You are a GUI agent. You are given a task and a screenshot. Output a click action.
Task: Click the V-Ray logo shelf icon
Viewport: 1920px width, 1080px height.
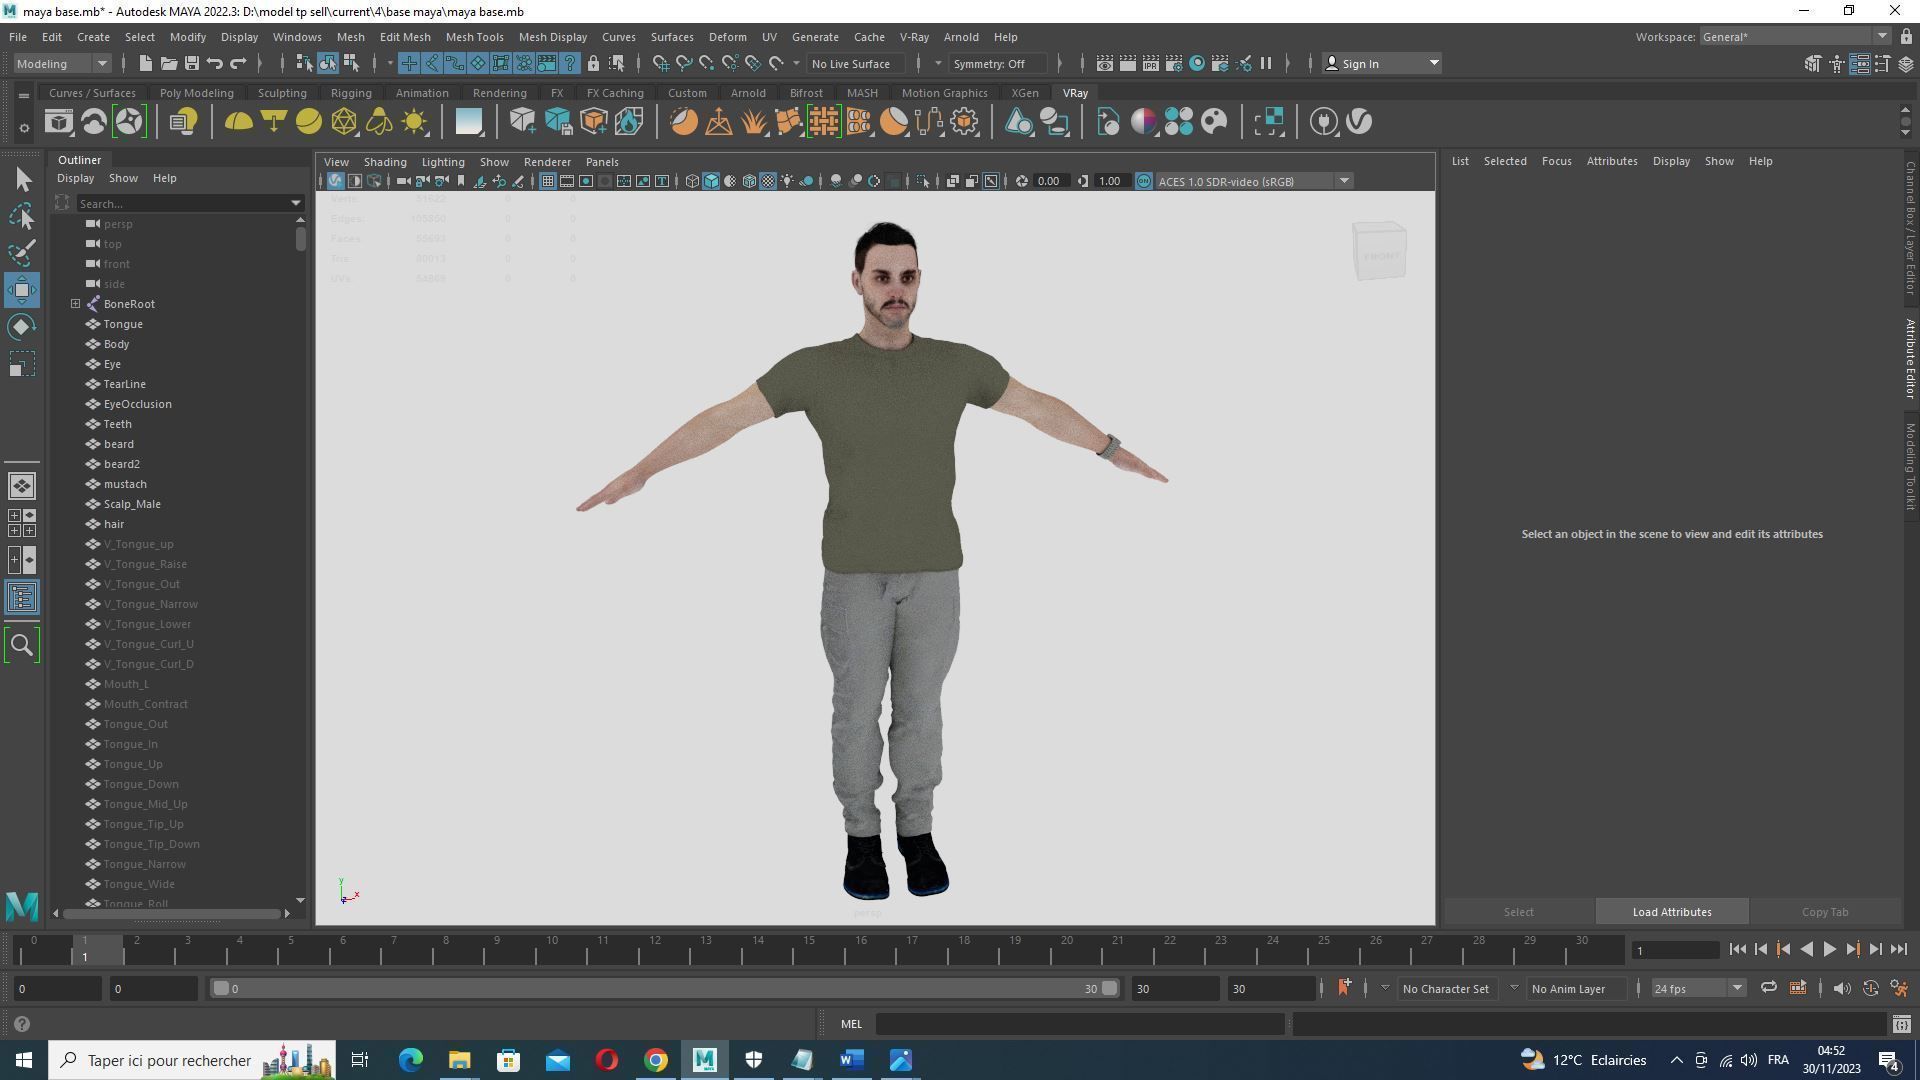(1359, 122)
